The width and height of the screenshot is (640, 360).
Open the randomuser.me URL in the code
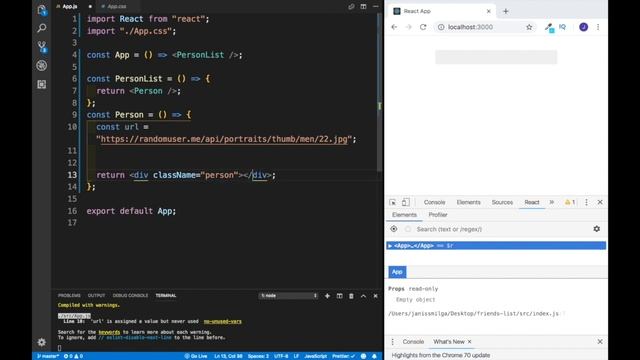coord(224,139)
